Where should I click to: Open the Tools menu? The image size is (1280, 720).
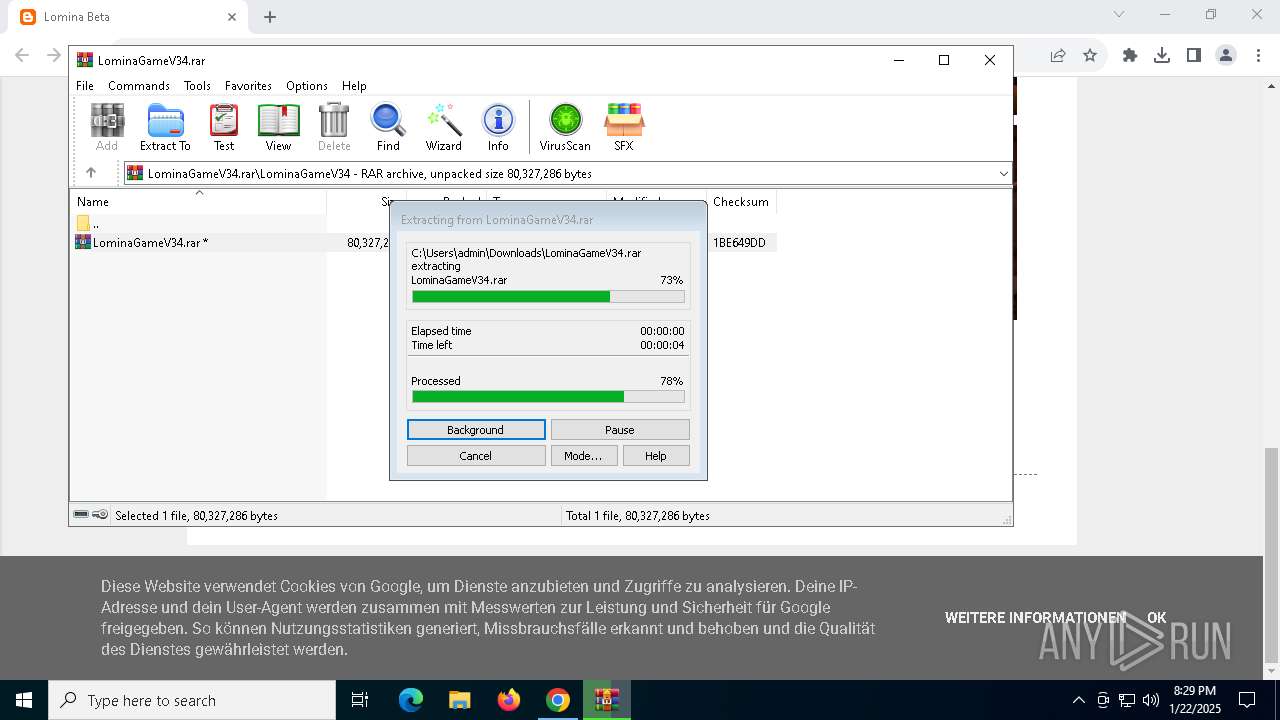(197, 86)
